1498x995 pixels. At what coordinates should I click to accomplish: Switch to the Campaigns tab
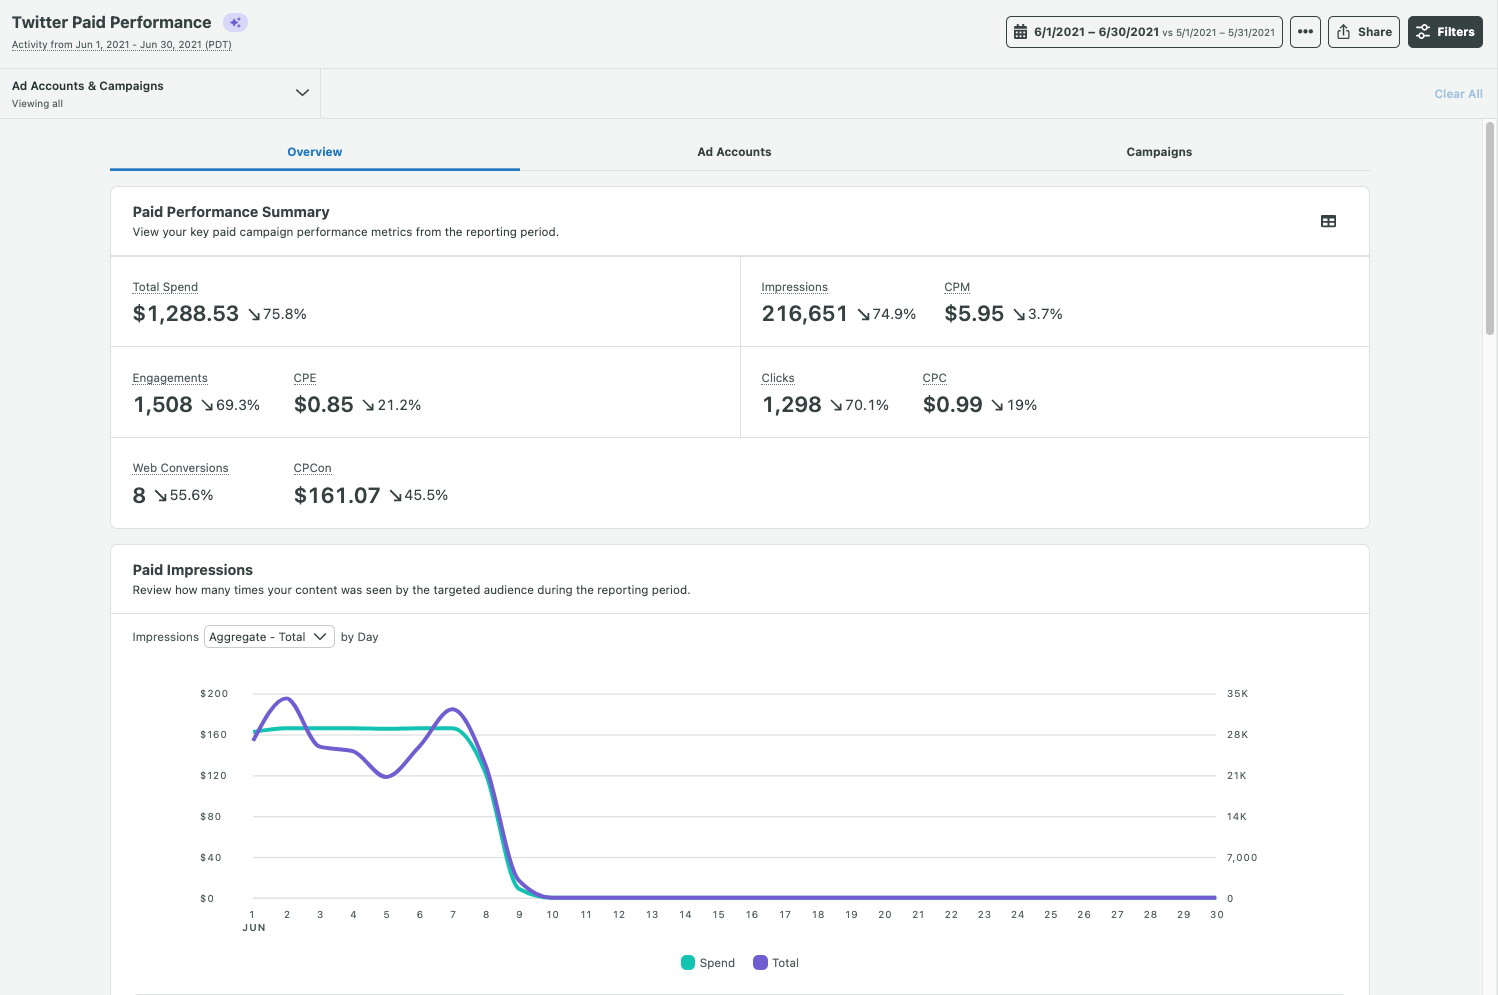[1159, 152]
